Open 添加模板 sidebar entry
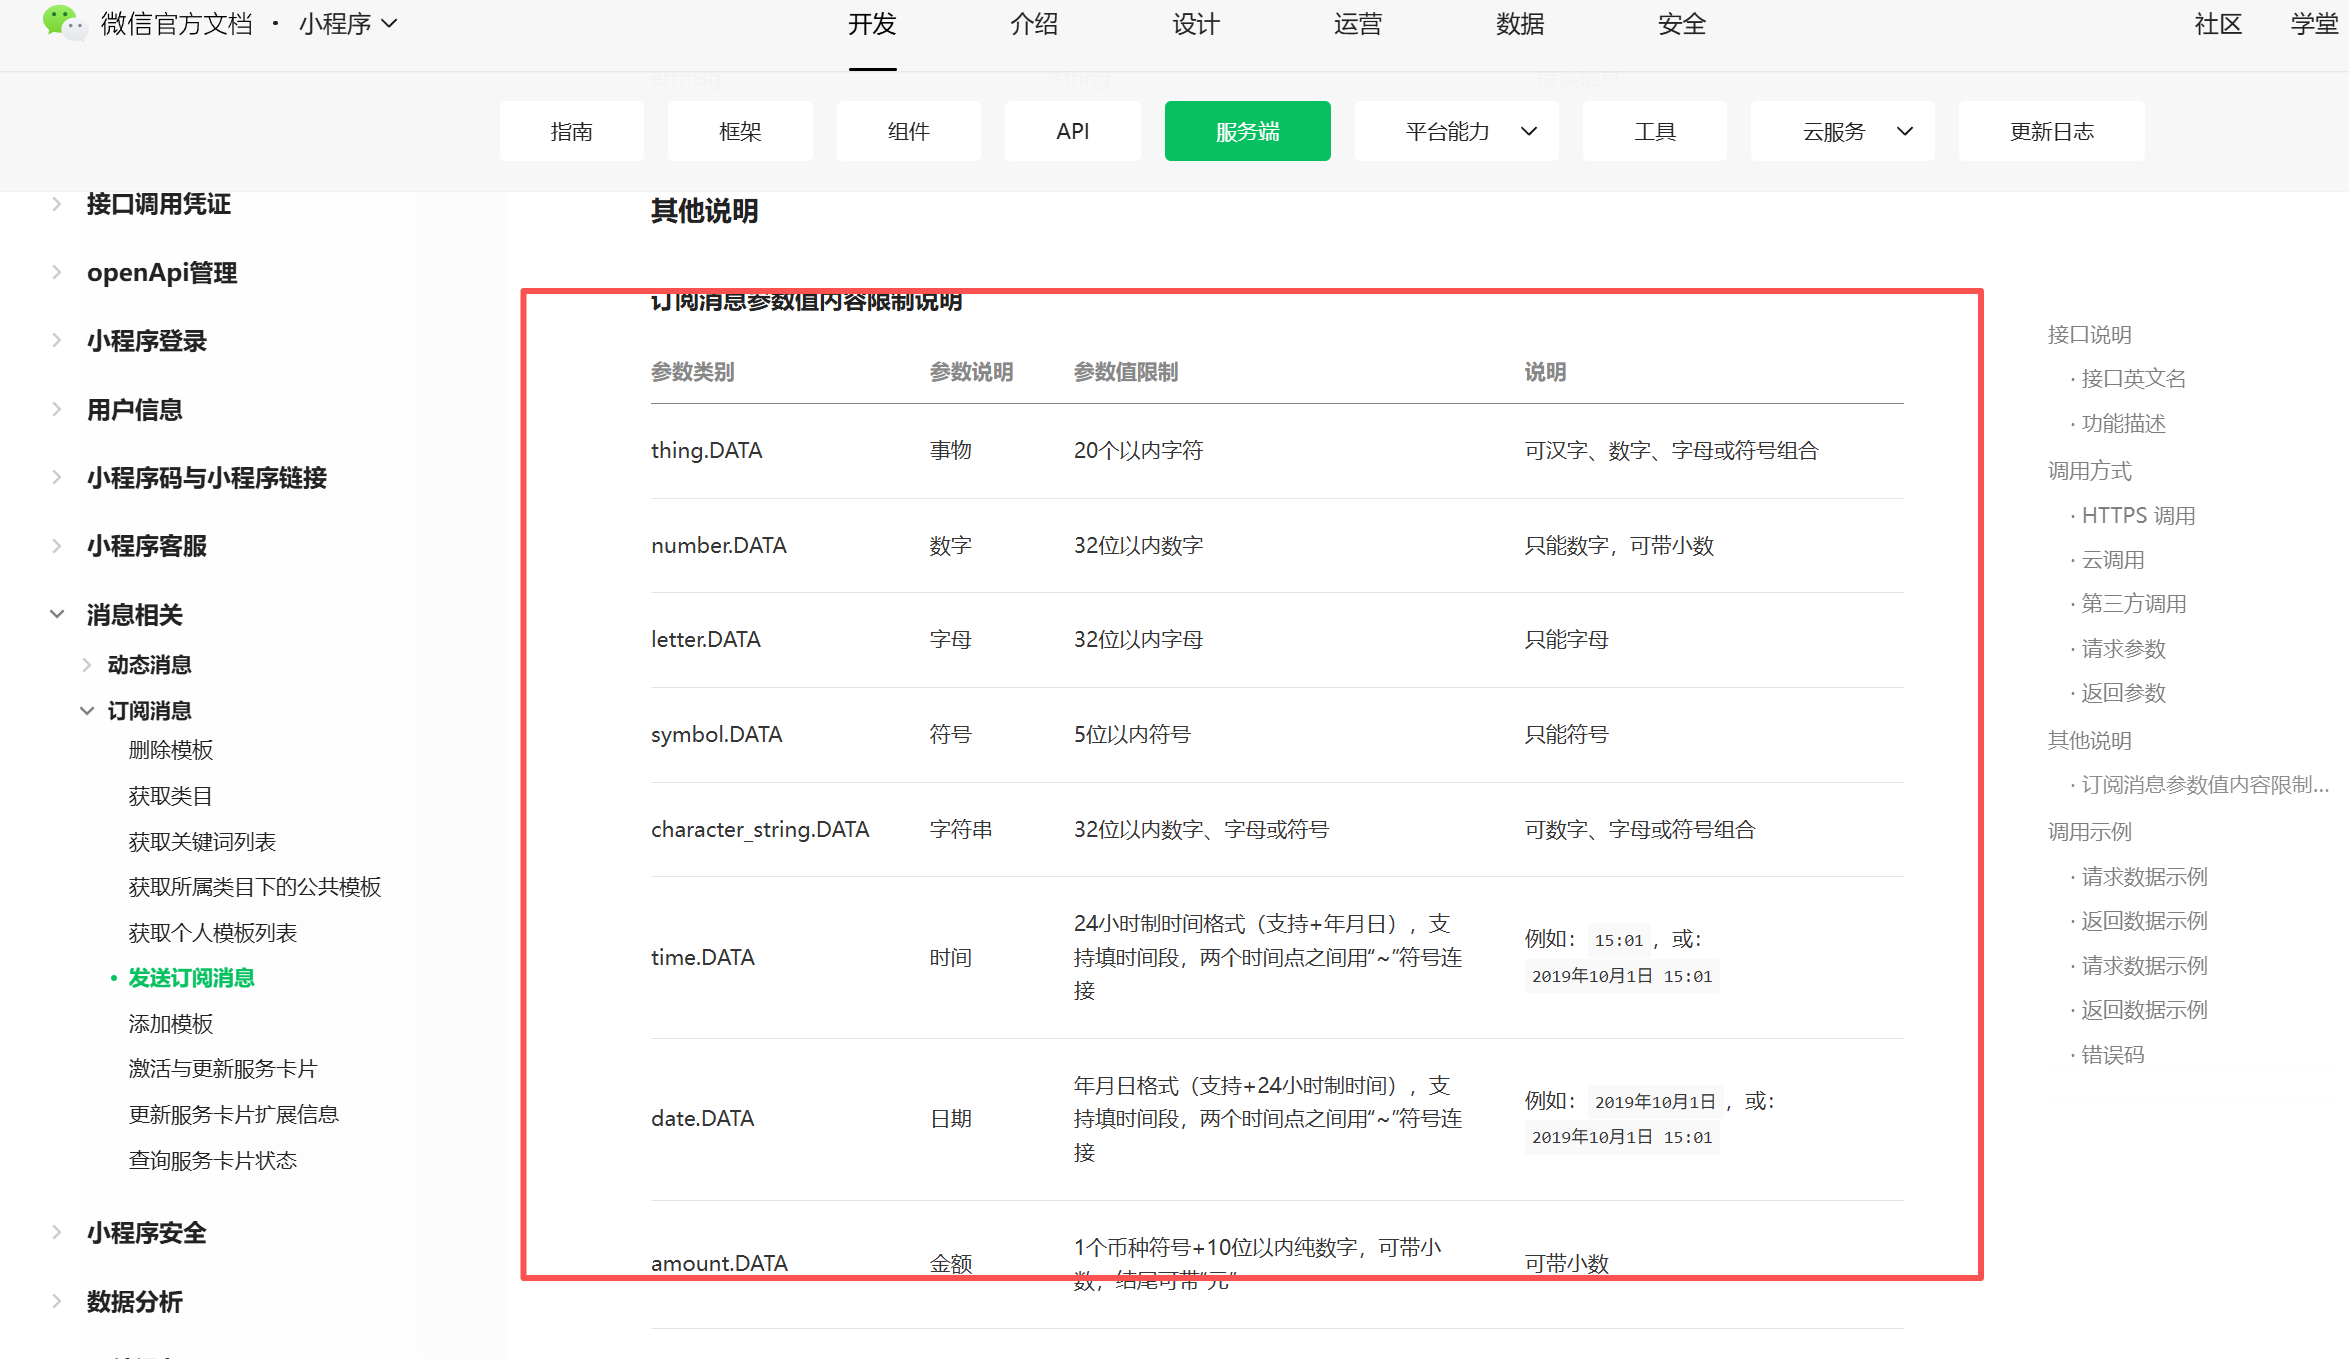The image size is (2349, 1359). click(x=171, y=1023)
